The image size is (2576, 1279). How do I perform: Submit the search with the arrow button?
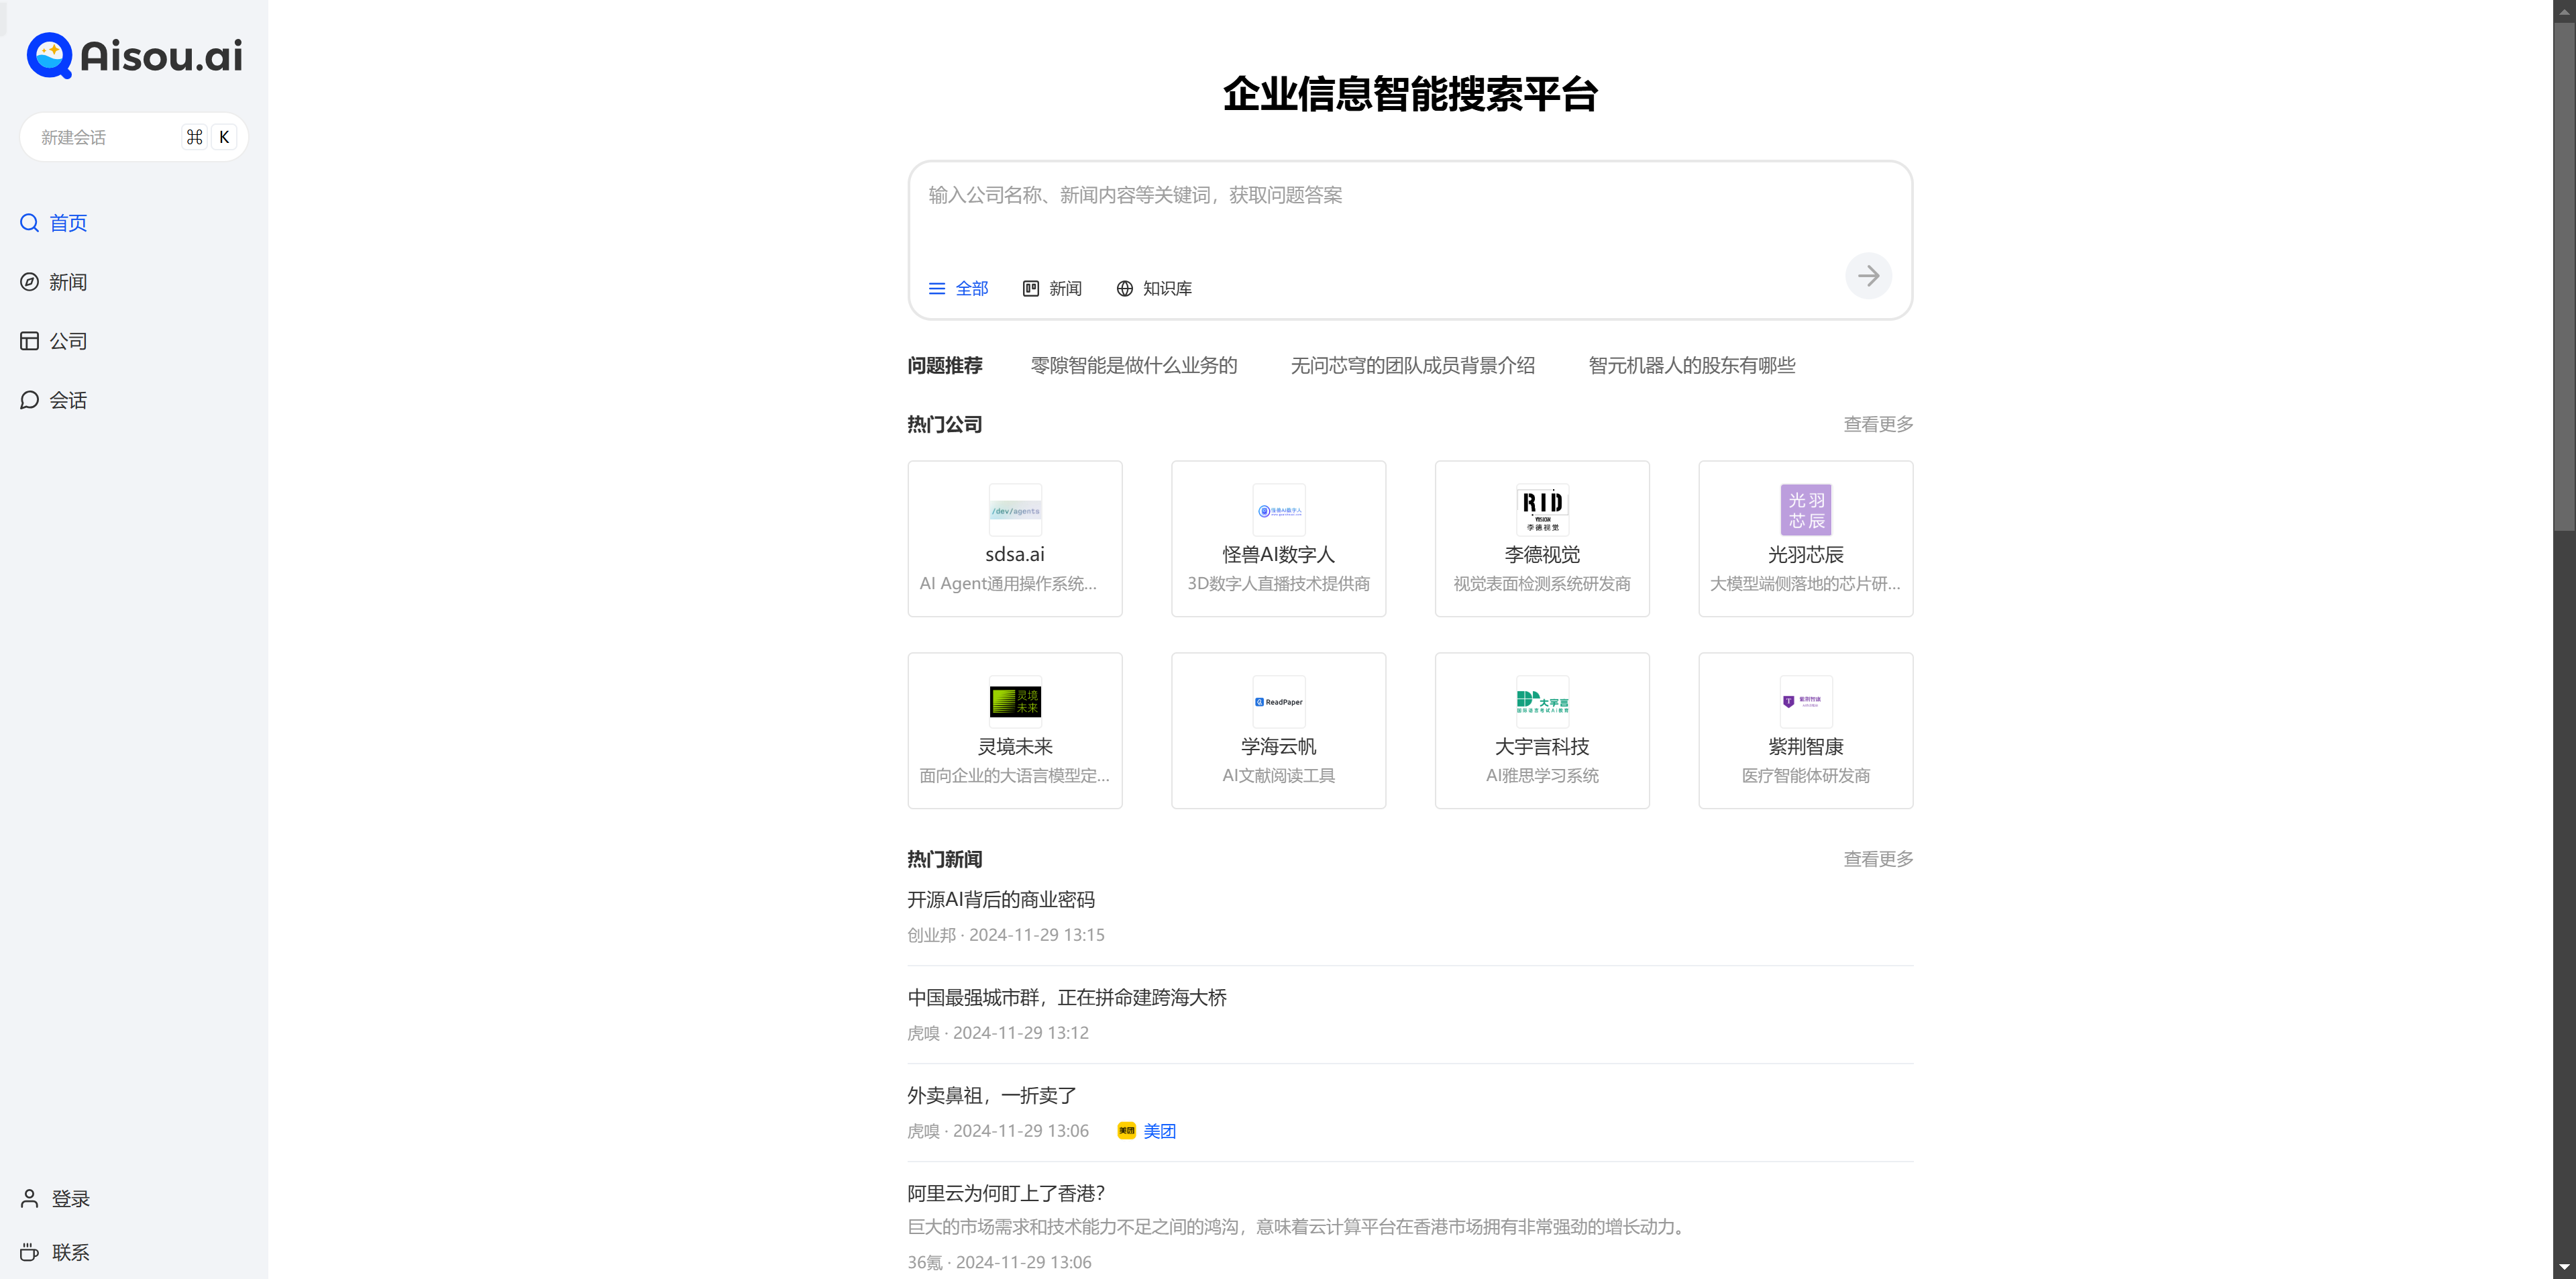tap(1867, 276)
